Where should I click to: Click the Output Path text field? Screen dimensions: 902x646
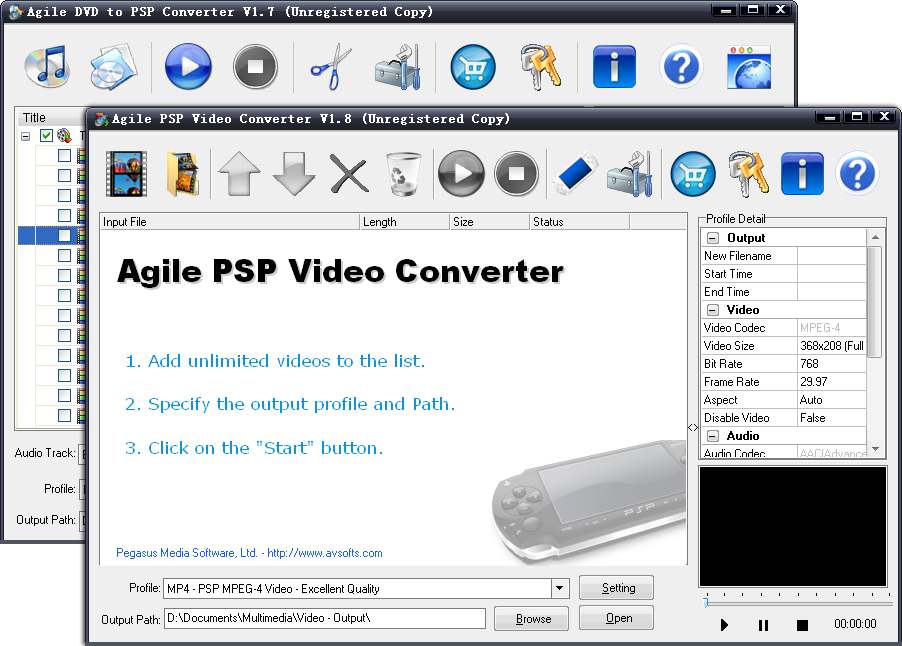pyautogui.click(x=324, y=618)
